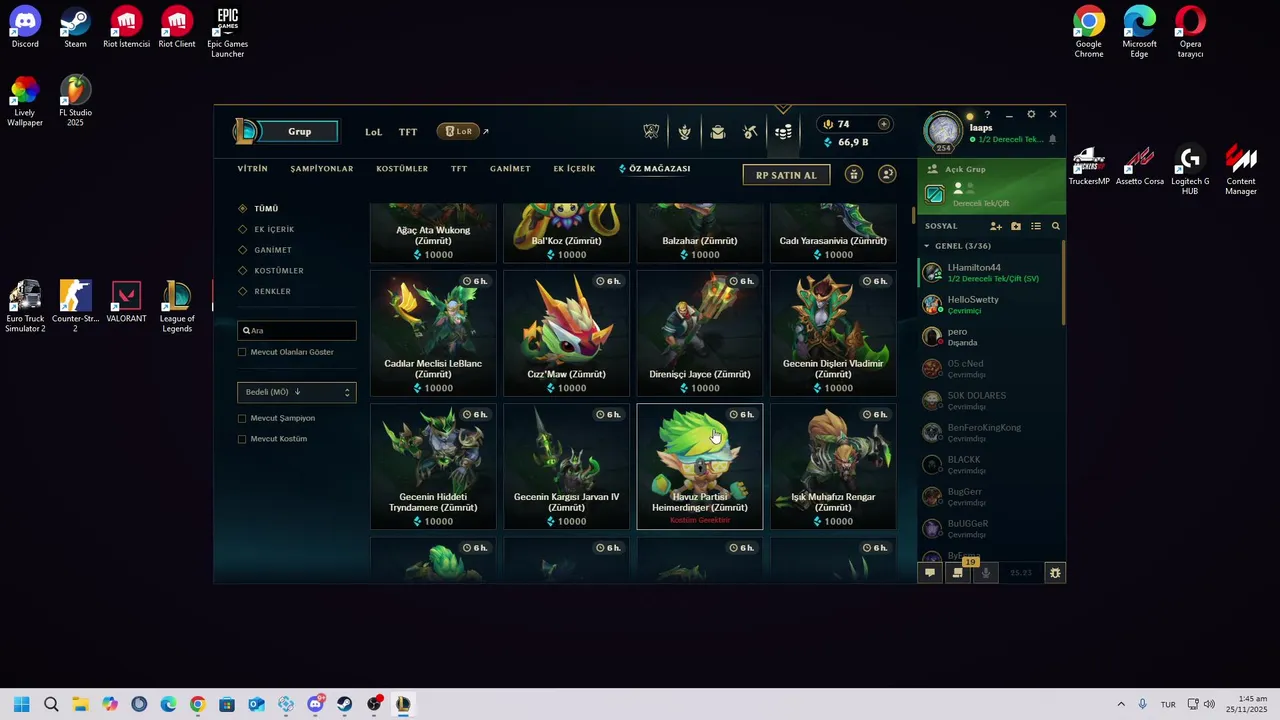
Task: Toggle the voice microphone icon in social panel
Action: click(x=986, y=573)
